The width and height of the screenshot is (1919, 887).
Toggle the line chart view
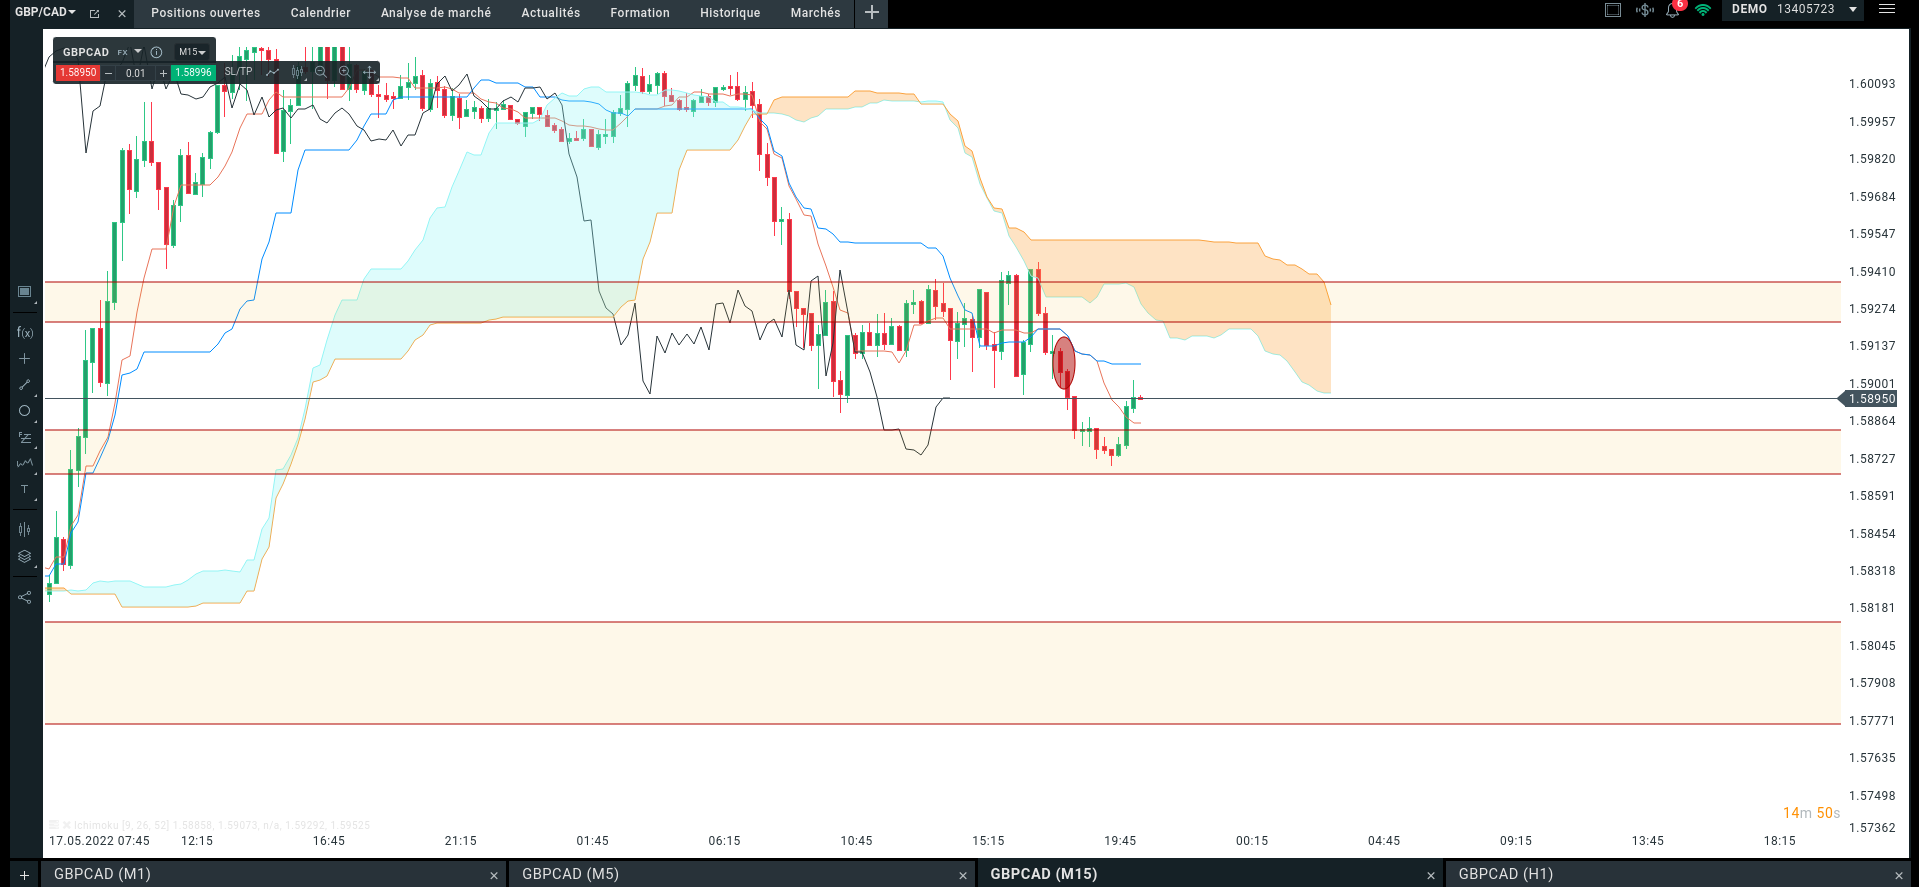tap(272, 72)
